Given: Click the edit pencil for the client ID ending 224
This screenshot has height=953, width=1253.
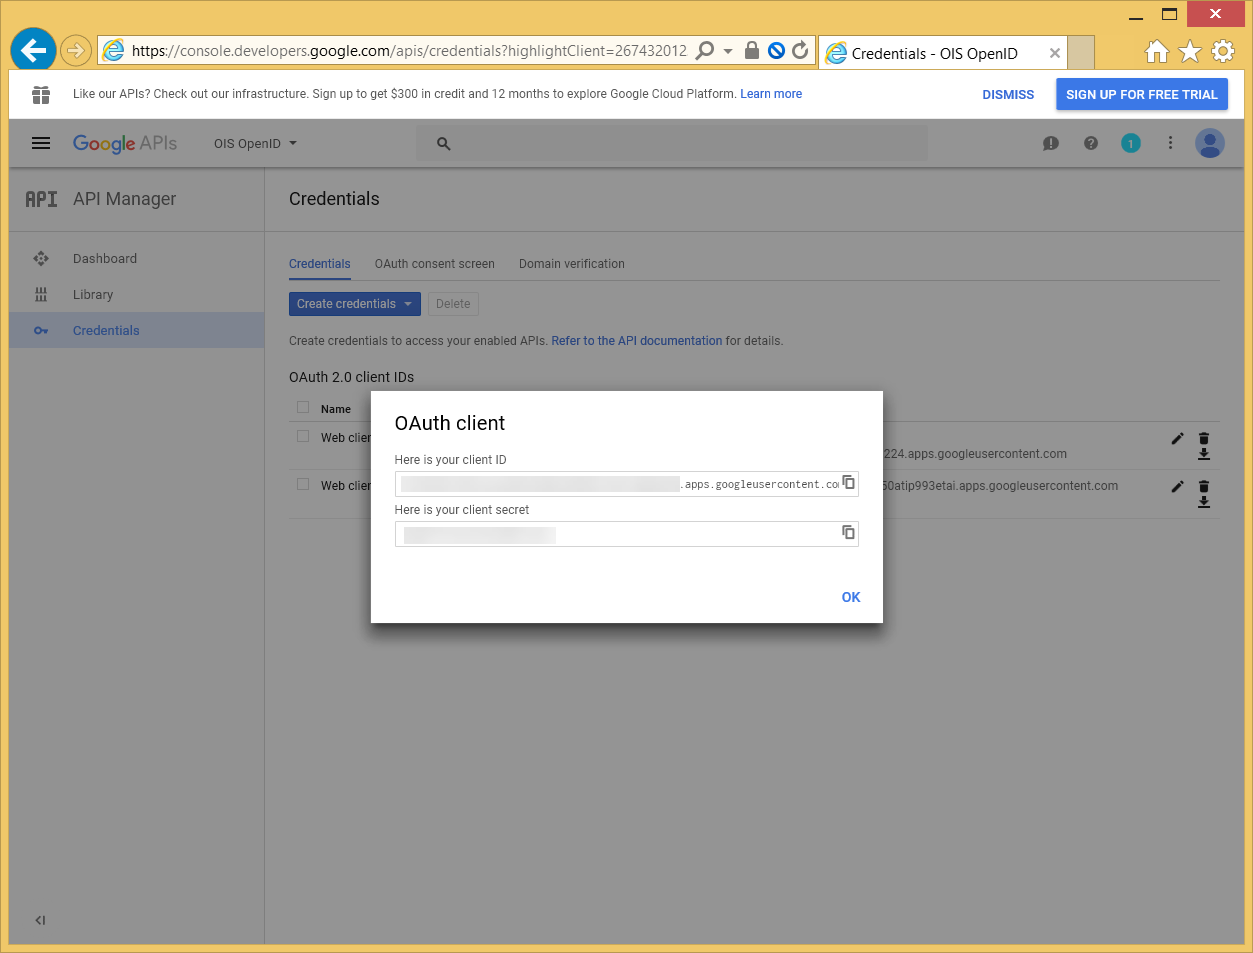Looking at the screenshot, I should tap(1178, 438).
